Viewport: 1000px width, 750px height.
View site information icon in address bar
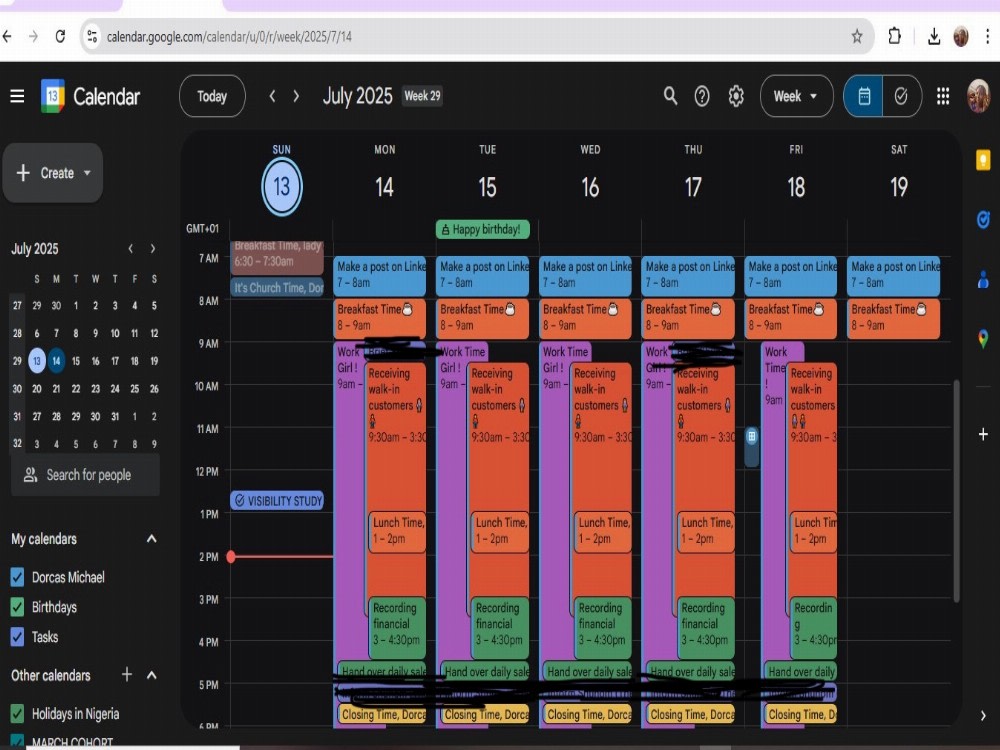tap(92, 36)
